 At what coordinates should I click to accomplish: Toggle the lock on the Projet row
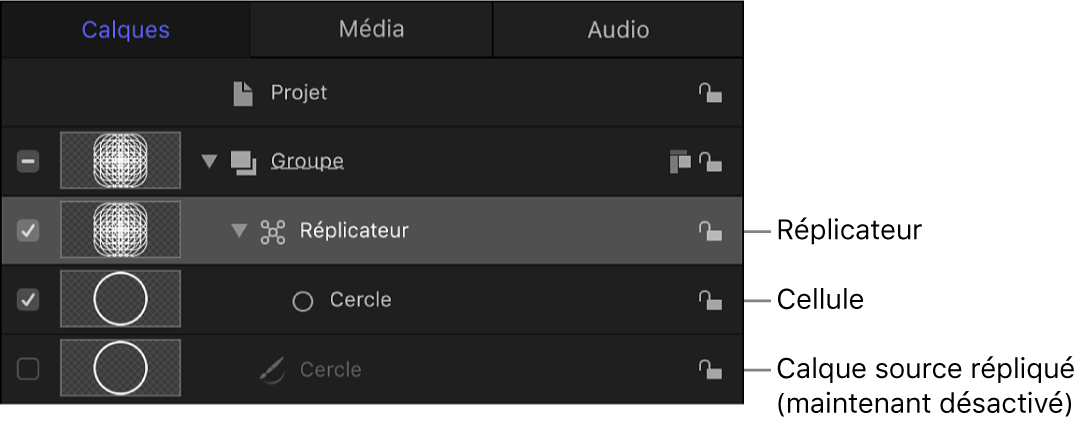pyautogui.click(x=710, y=94)
